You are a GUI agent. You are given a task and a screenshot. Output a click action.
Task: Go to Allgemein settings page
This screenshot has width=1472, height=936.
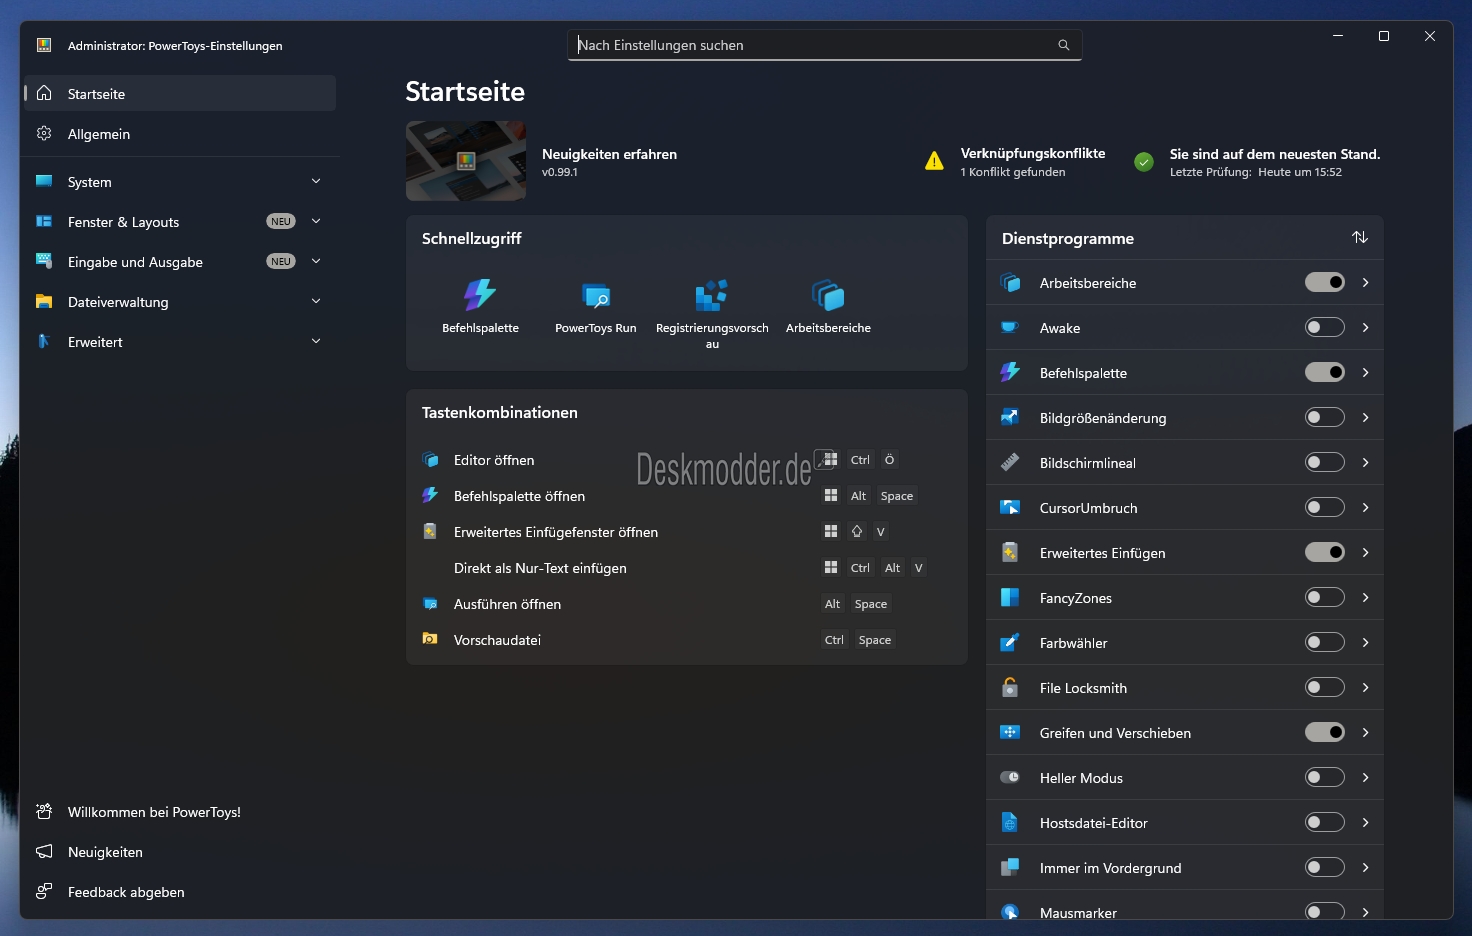coord(99,134)
